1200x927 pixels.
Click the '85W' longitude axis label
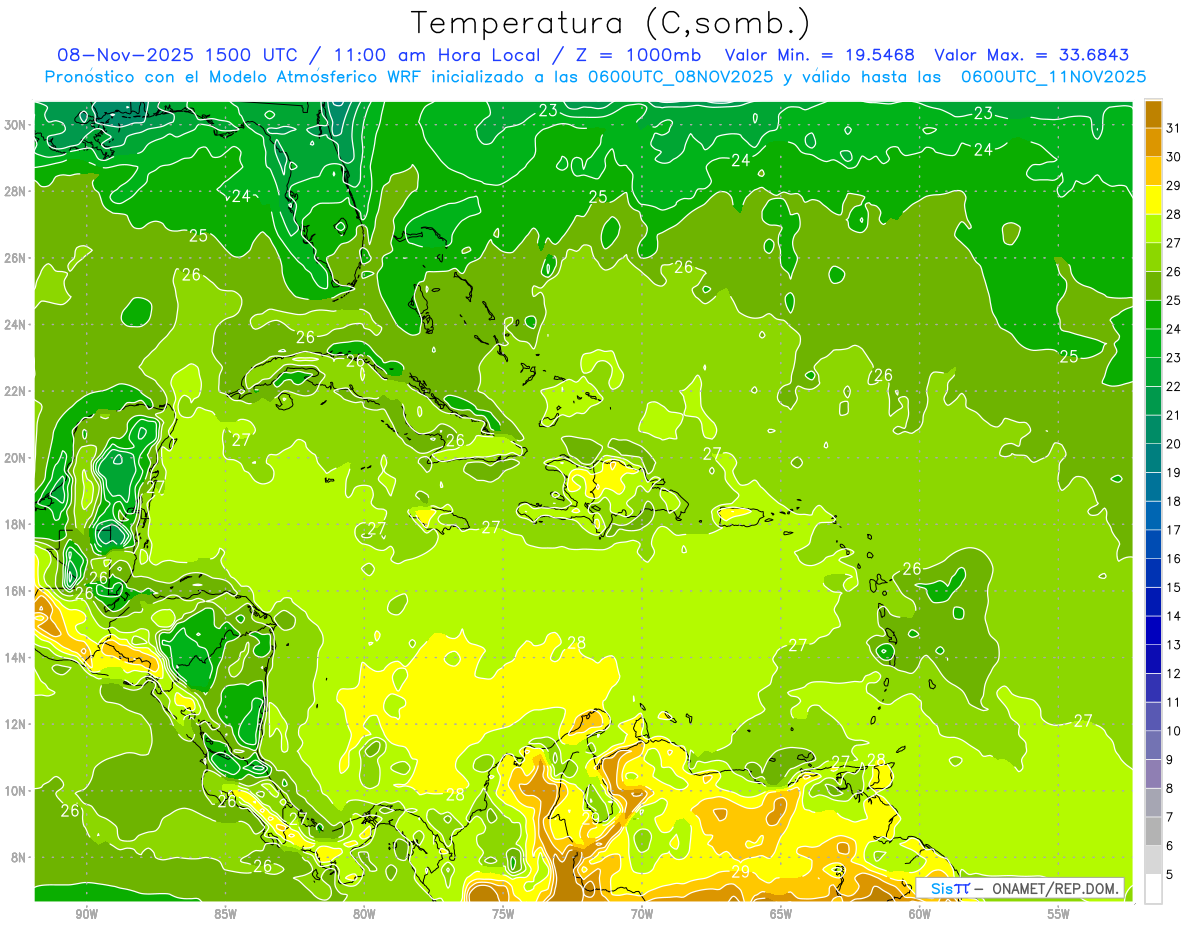pos(225,914)
